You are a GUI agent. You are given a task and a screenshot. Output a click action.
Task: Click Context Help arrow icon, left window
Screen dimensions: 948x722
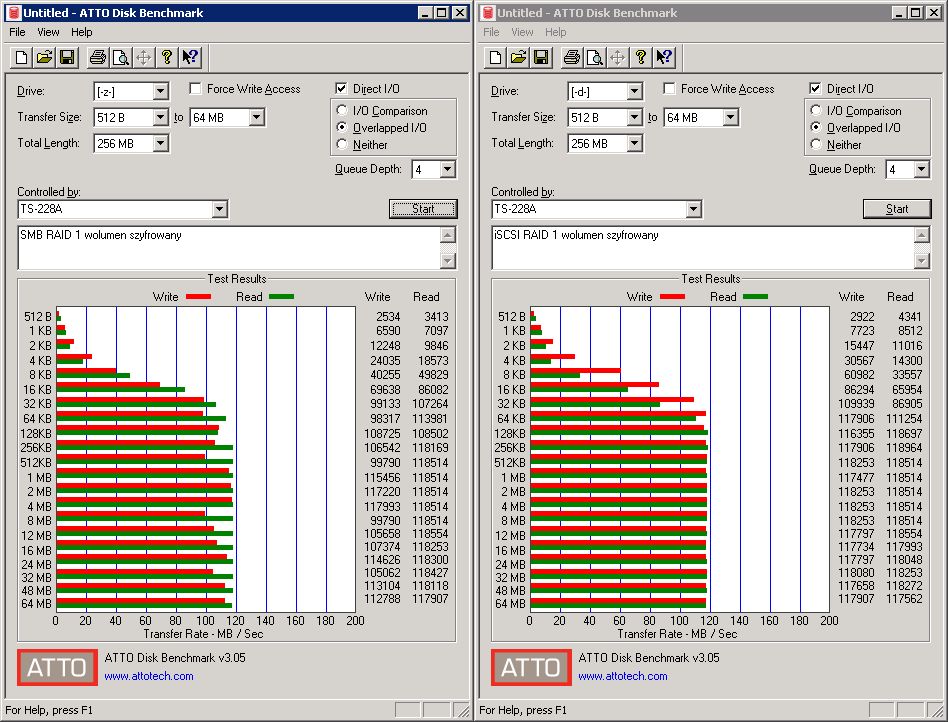pyautogui.click(x=190, y=57)
